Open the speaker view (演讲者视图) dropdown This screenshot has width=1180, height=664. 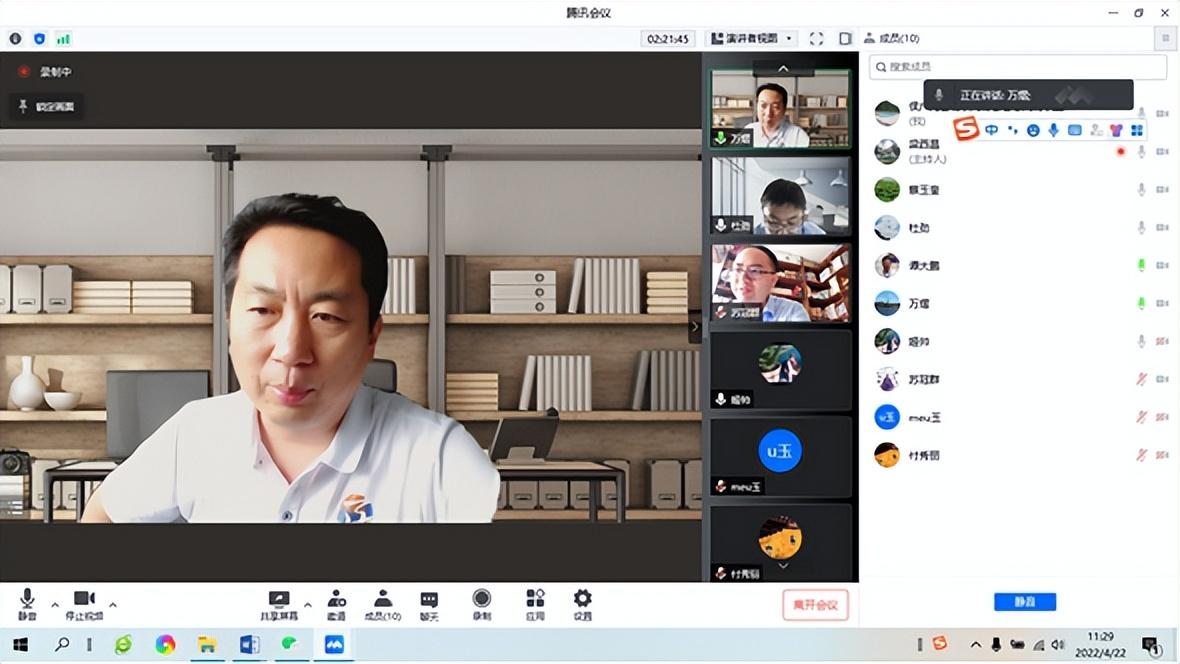point(751,39)
